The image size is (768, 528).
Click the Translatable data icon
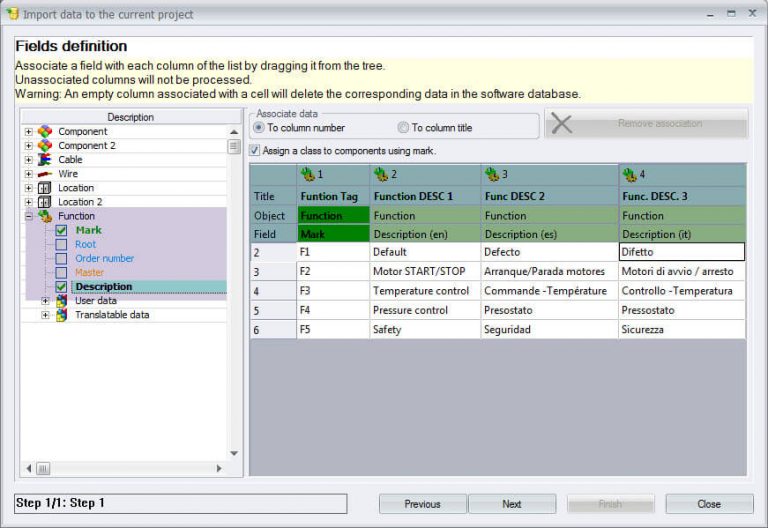61,315
